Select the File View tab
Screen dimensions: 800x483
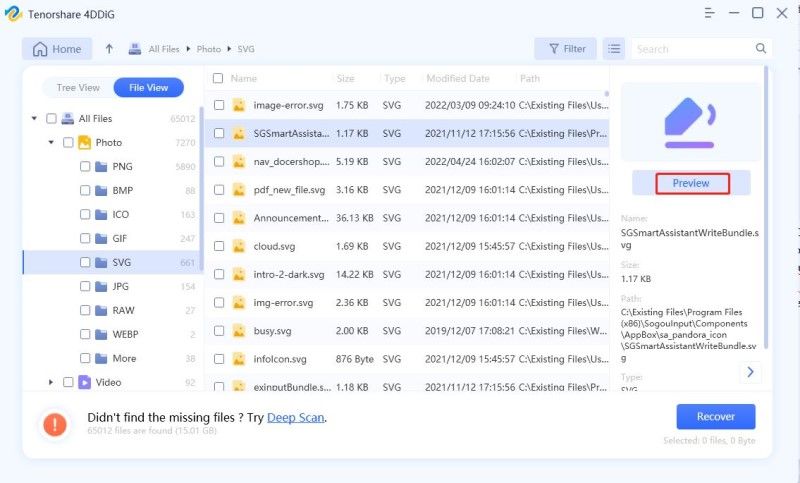[x=148, y=88]
